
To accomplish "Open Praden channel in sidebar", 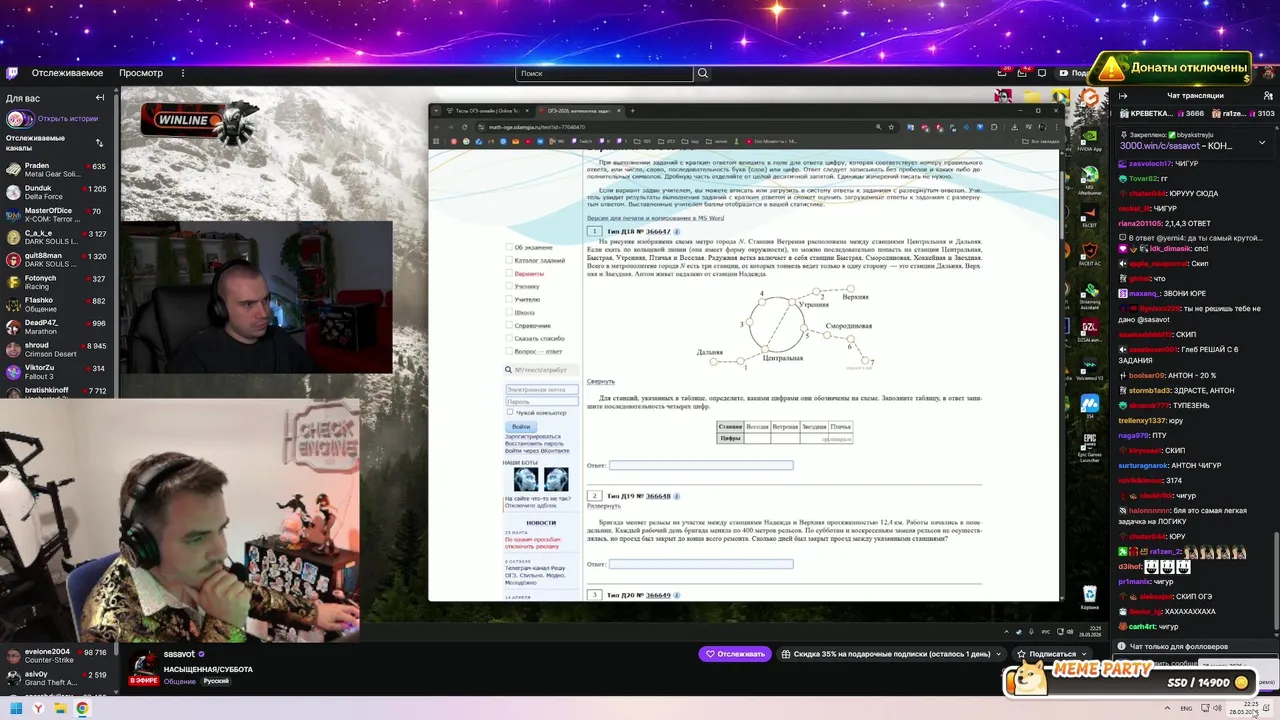I will [x=57, y=169].
